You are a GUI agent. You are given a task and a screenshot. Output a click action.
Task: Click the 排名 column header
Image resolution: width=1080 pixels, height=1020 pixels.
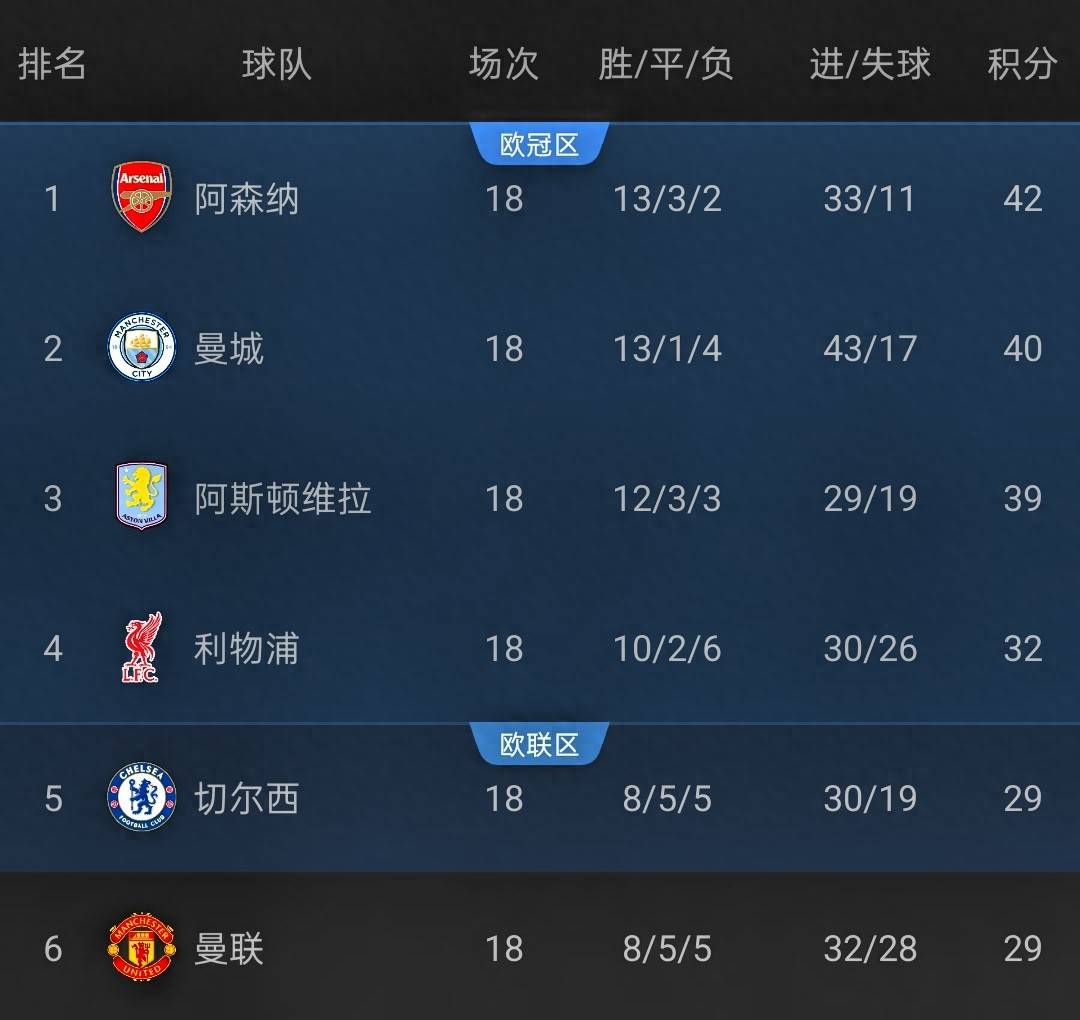click(x=52, y=64)
